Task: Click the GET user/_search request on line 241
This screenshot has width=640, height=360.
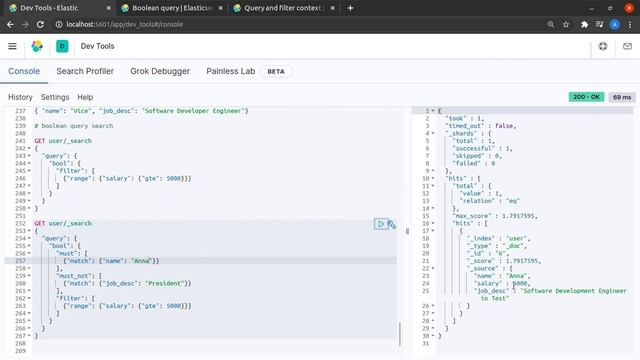Action: (63, 141)
